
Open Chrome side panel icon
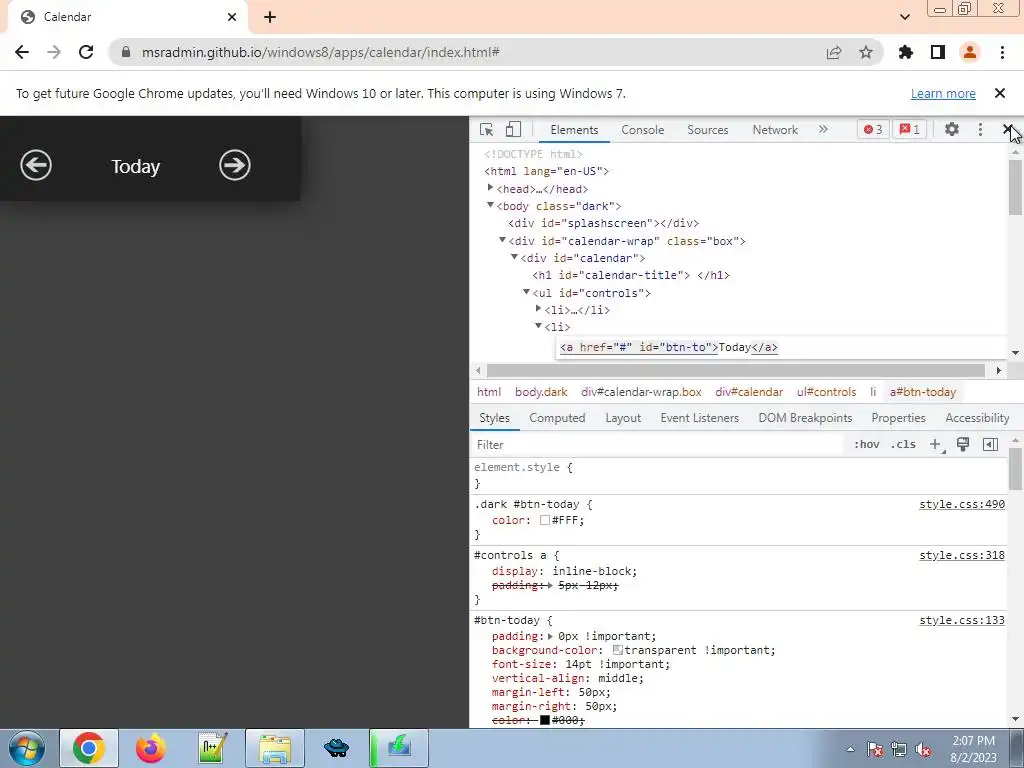(938, 52)
